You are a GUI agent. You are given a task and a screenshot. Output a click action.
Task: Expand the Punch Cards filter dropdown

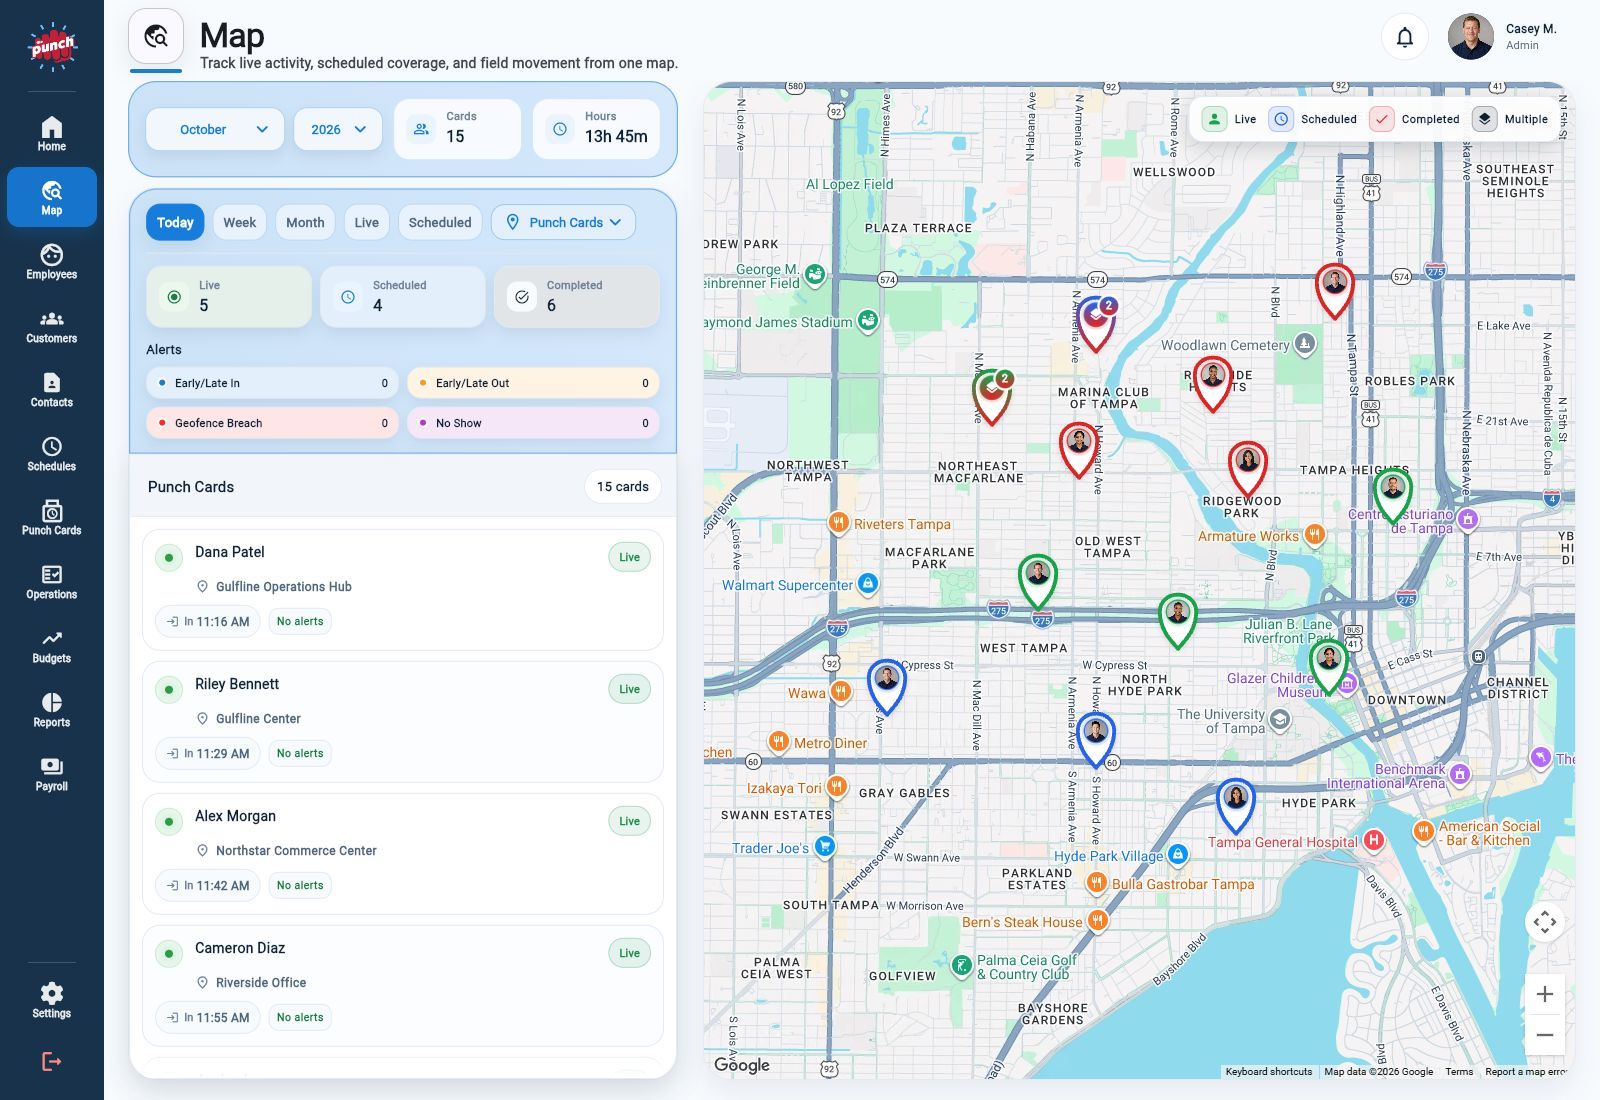(x=564, y=222)
